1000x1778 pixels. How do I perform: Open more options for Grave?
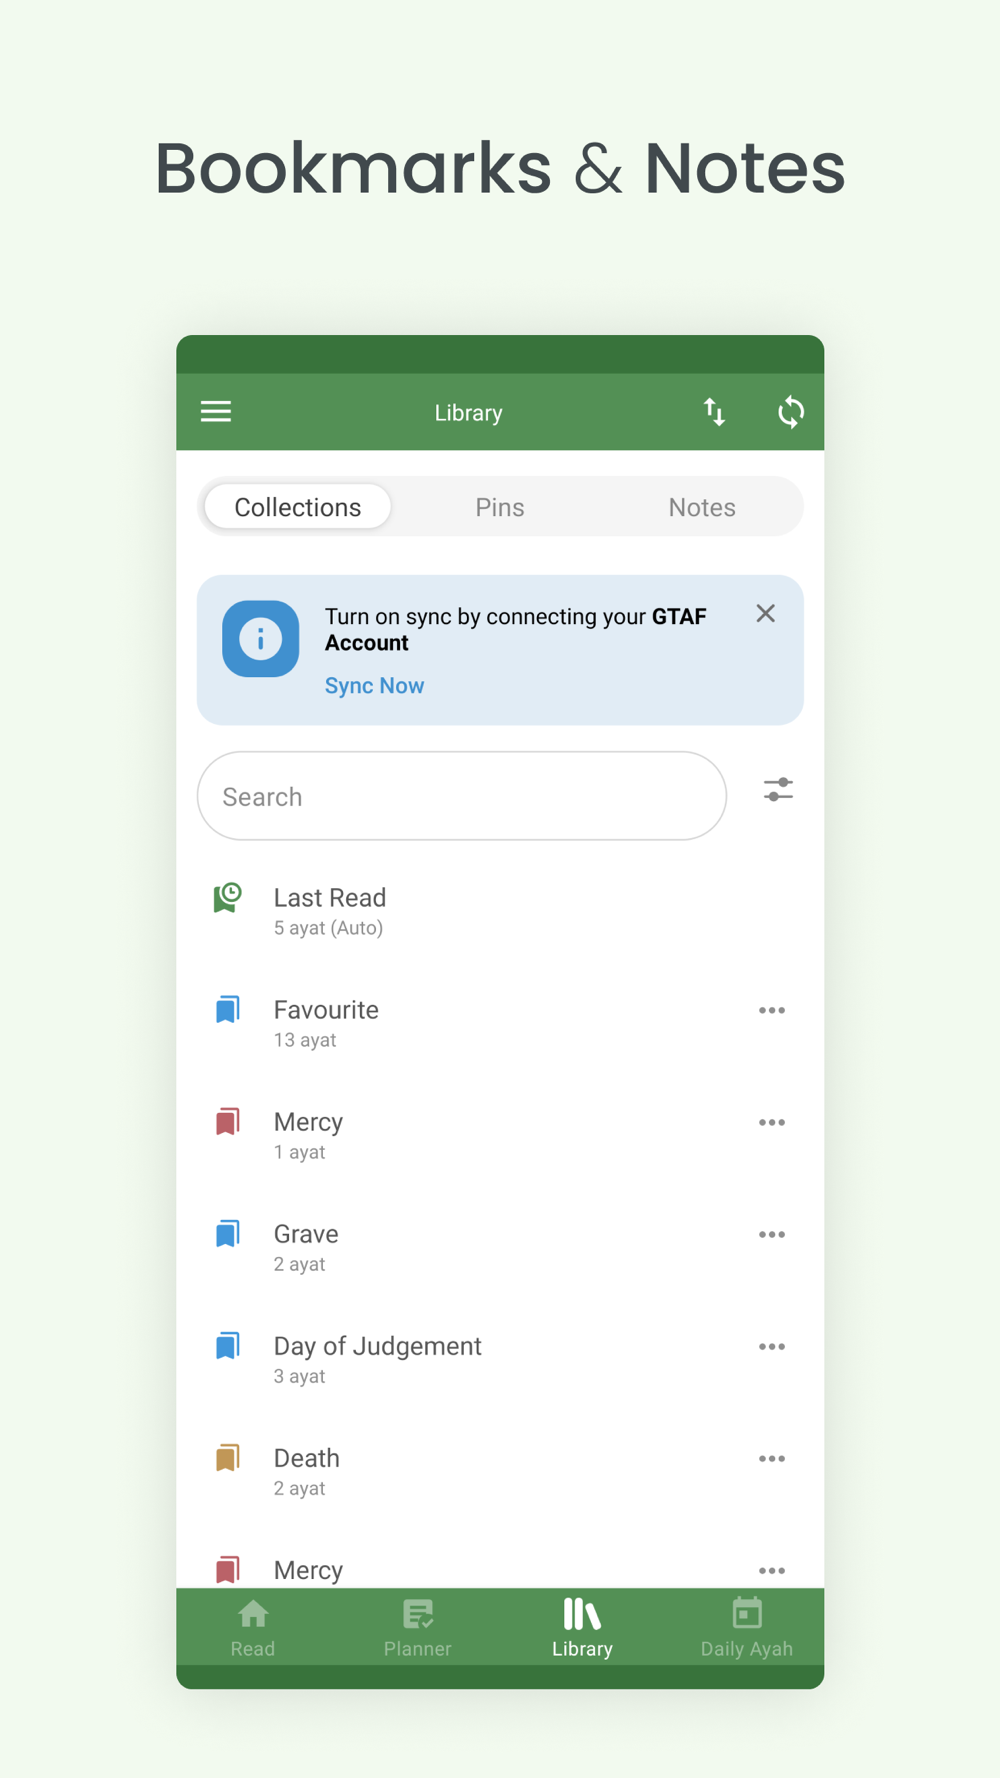(772, 1235)
